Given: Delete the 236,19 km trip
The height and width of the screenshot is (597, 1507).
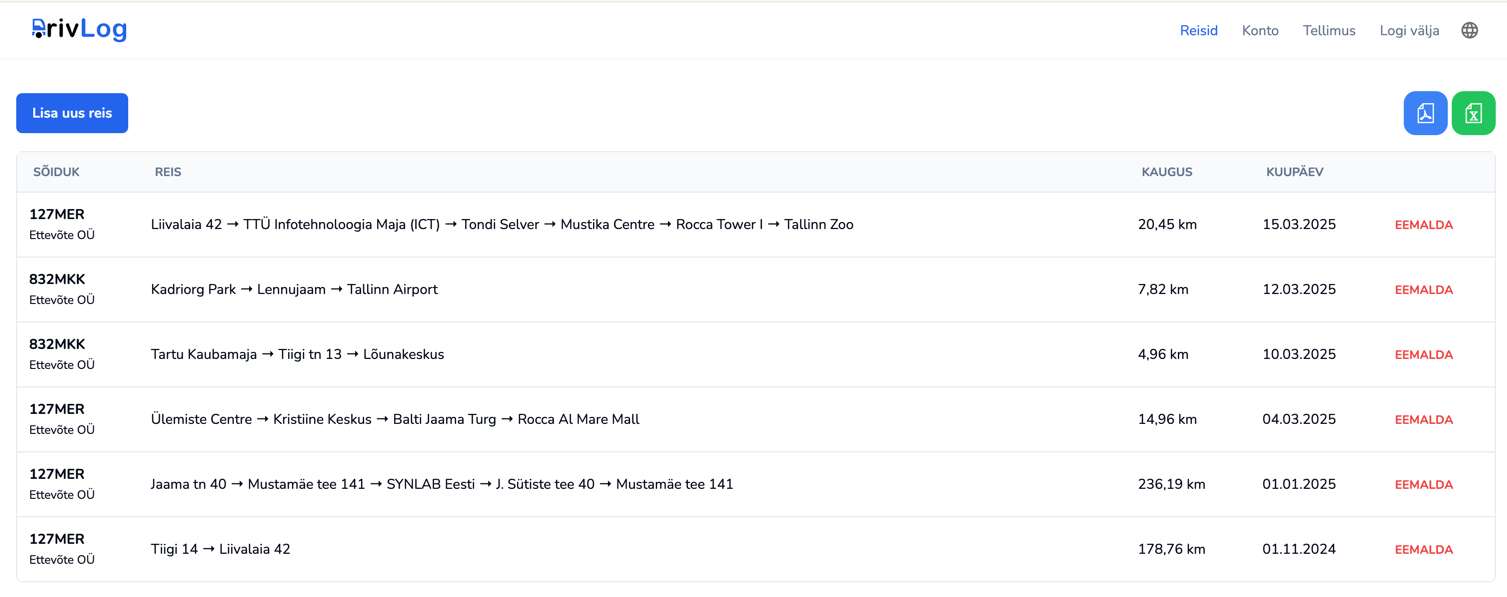Looking at the screenshot, I should tap(1423, 485).
